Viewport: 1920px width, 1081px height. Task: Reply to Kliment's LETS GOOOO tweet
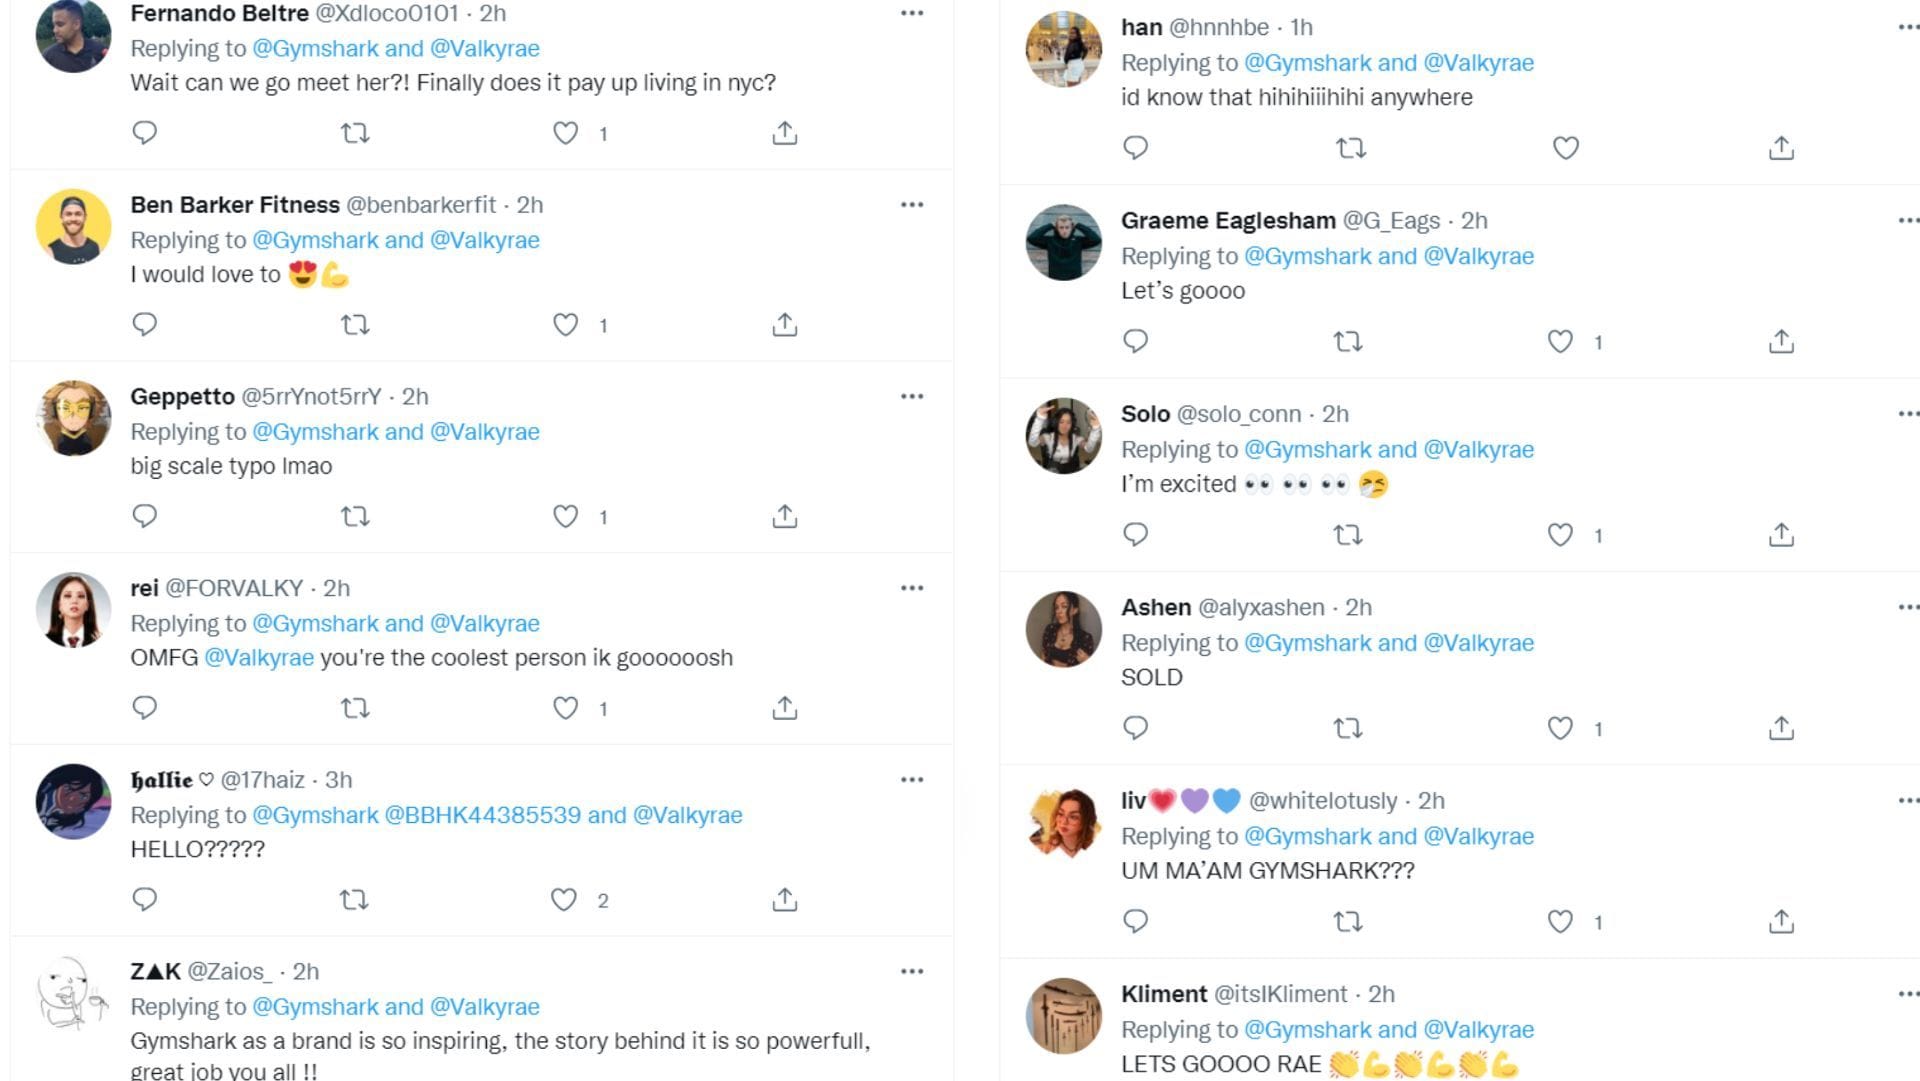(1135, 1079)
